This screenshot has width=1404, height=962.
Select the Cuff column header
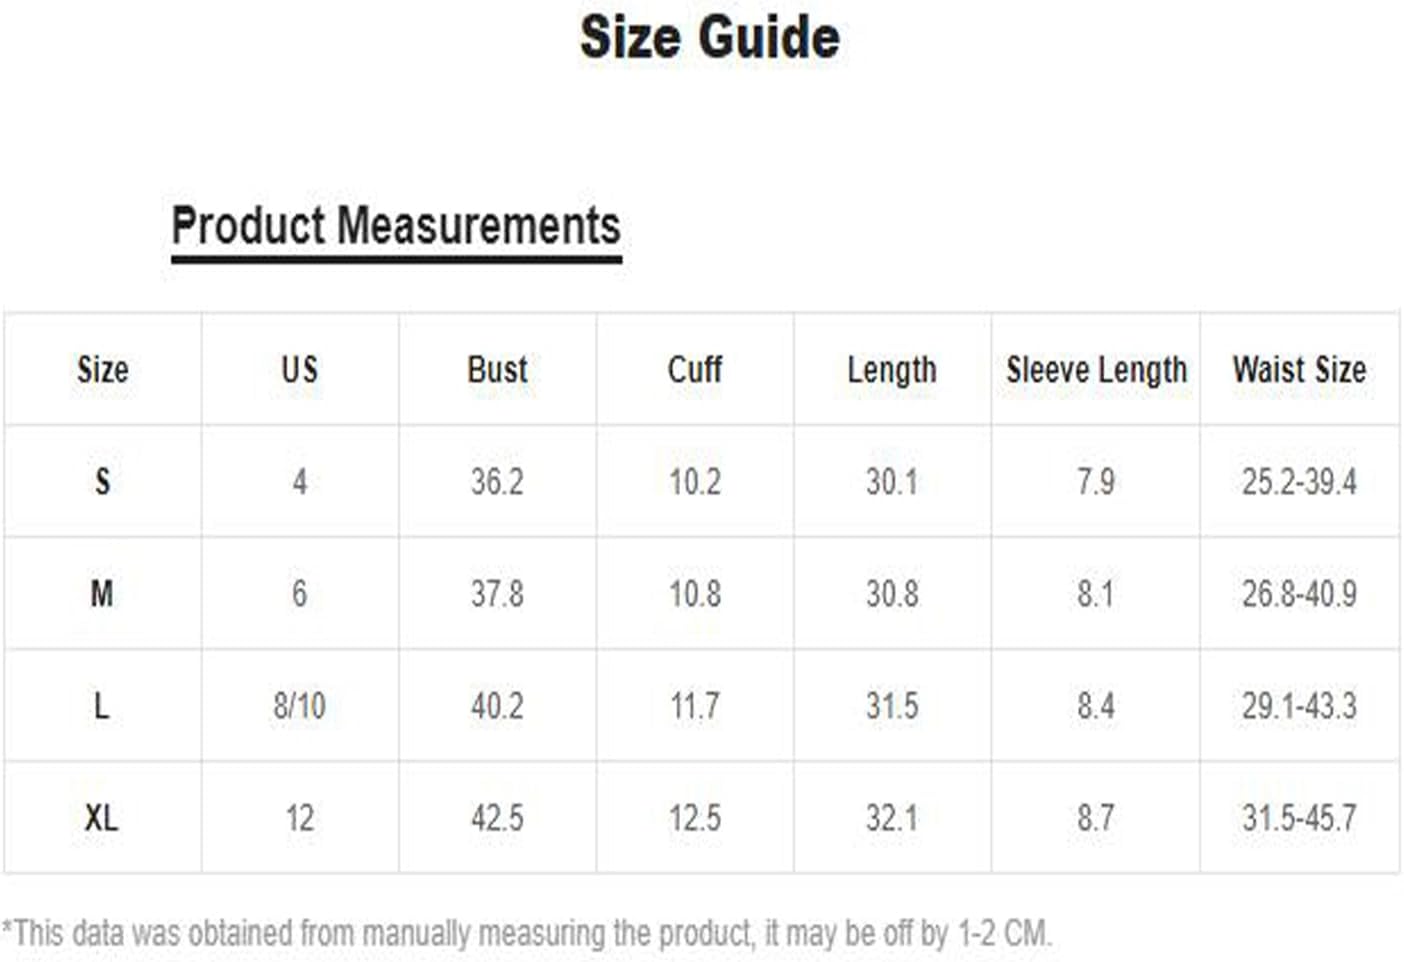click(695, 369)
